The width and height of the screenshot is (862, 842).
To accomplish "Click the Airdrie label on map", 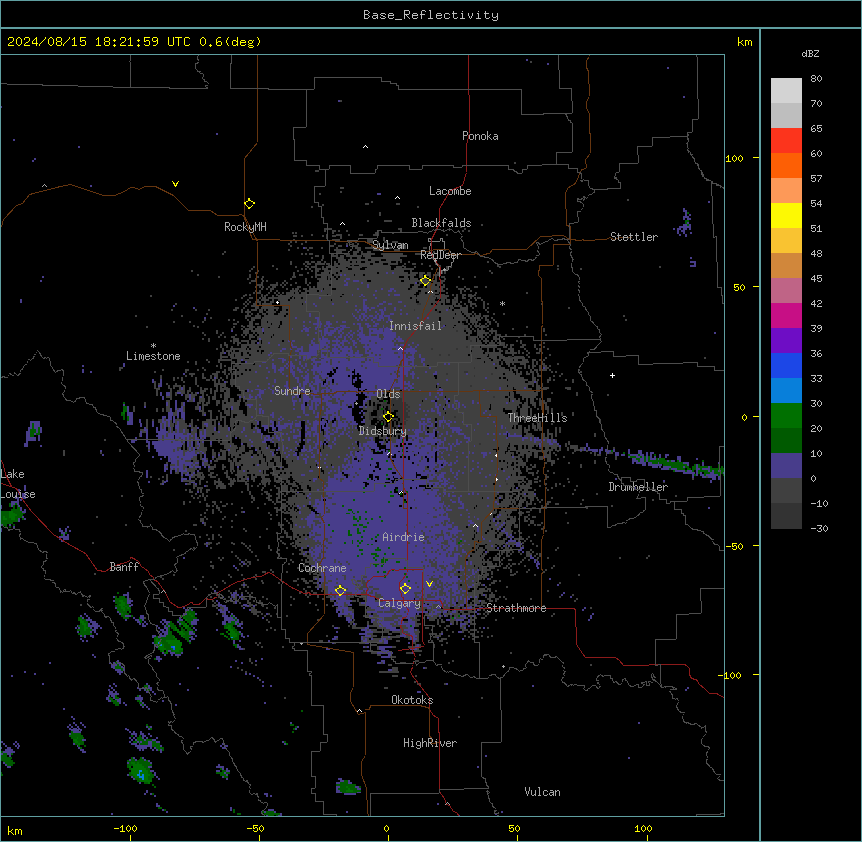I will 404,537.
